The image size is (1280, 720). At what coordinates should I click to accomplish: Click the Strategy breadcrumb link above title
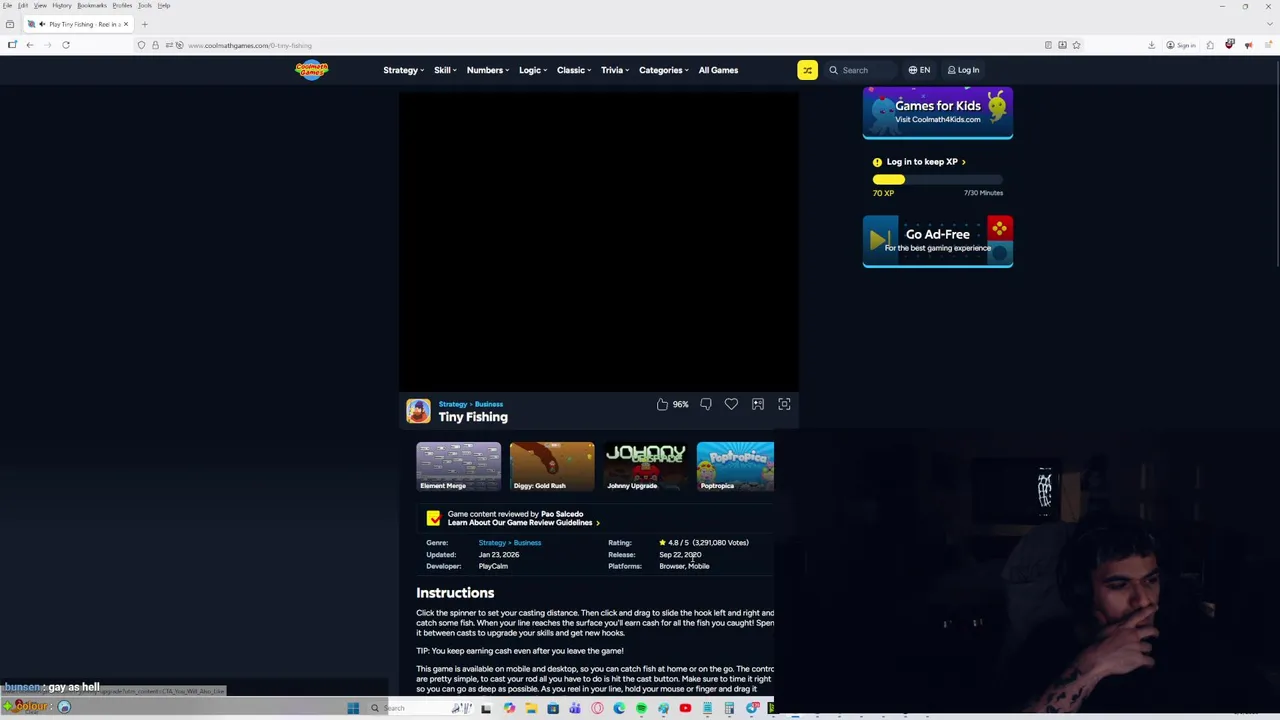click(452, 404)
